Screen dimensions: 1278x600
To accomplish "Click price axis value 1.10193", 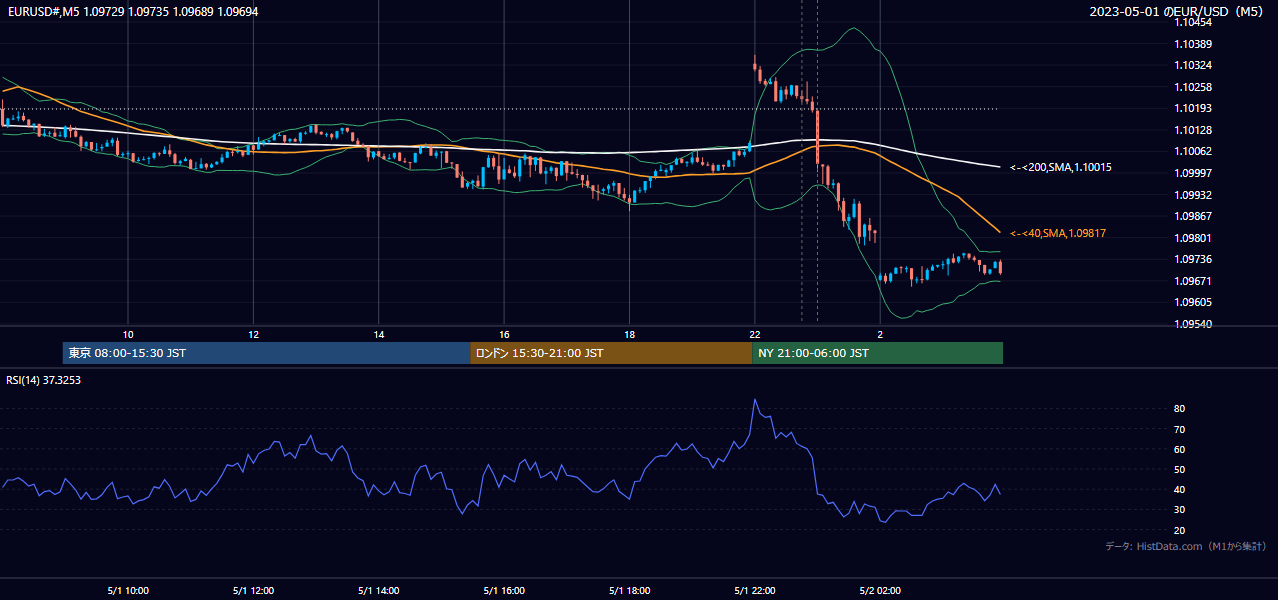I will coord(1193,108).
